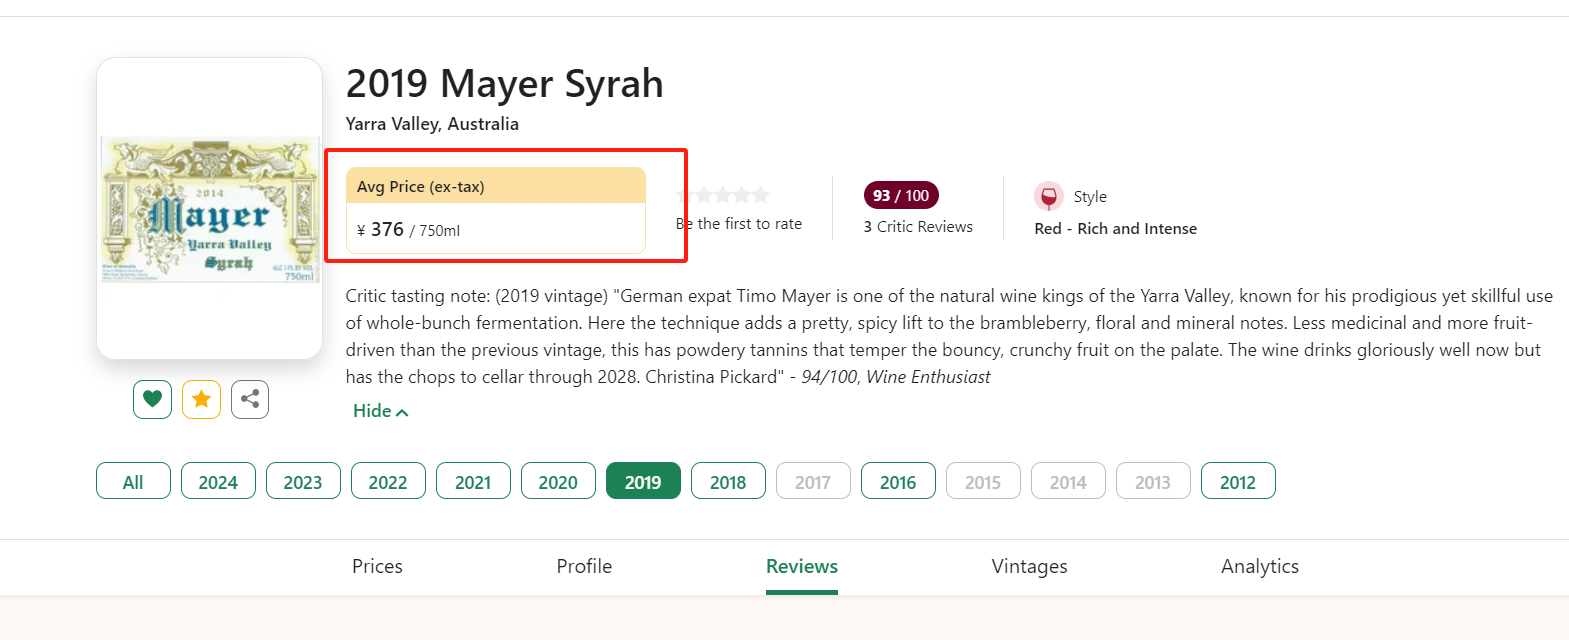
Task: Collapse tasting note with Hide chevron
Action: (380, 411)
